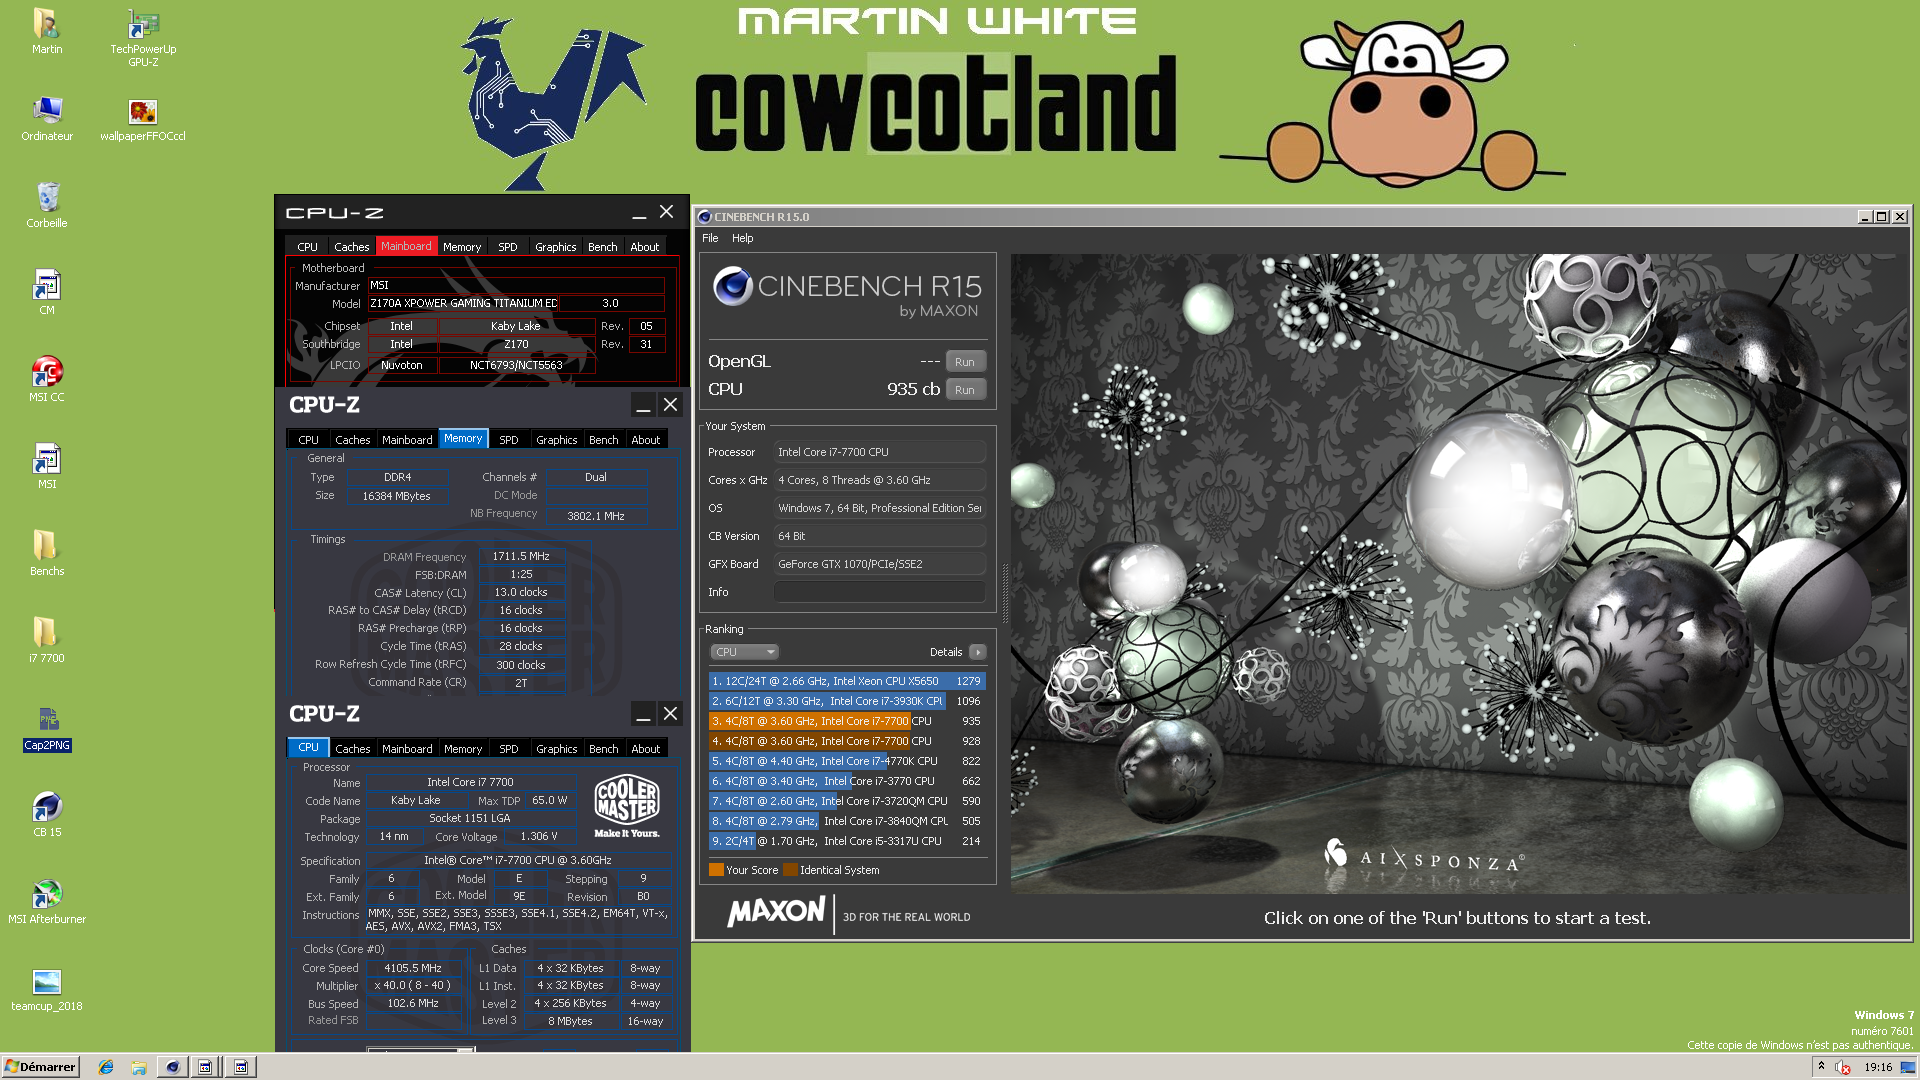Open Caches tab in top CPU-Z window
The image size is (1920, 1080).
(x=352, y=247)
